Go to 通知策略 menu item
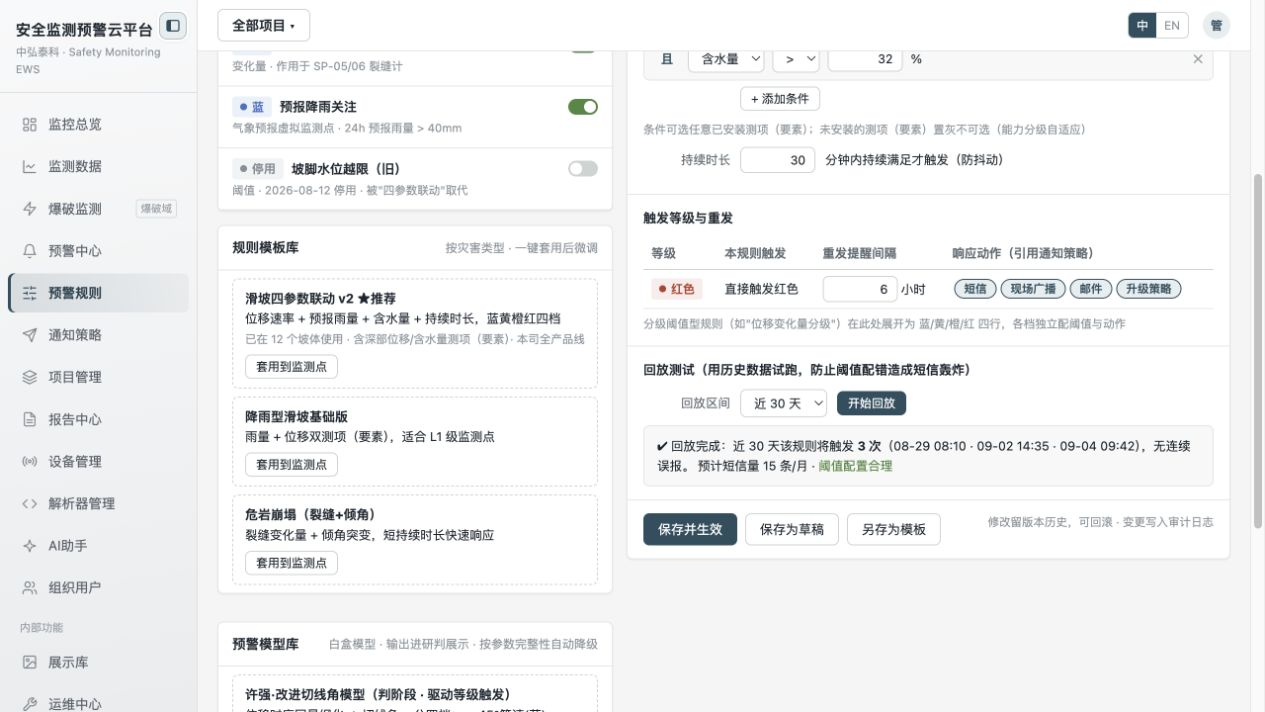Image resolution: width=1265 pixels, height=712 pixels. click(x=98, y=335)
